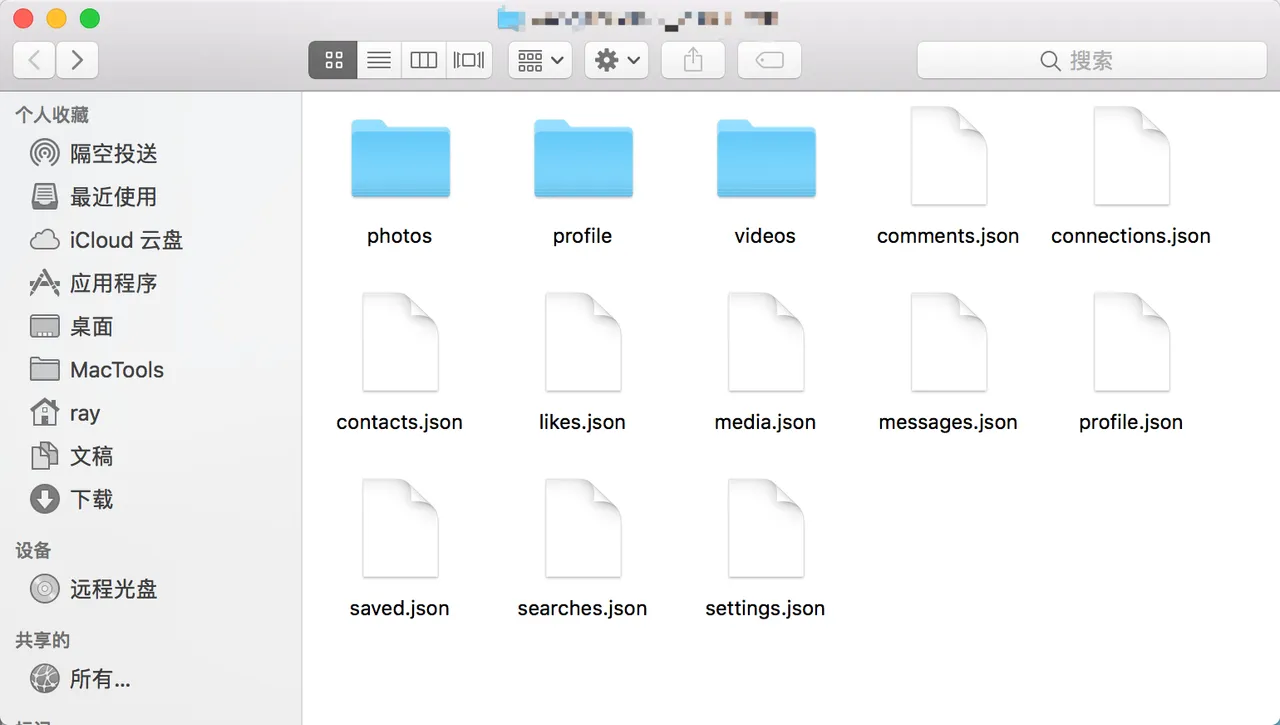
Task: Switch to list view
Action: coord(379,60)
